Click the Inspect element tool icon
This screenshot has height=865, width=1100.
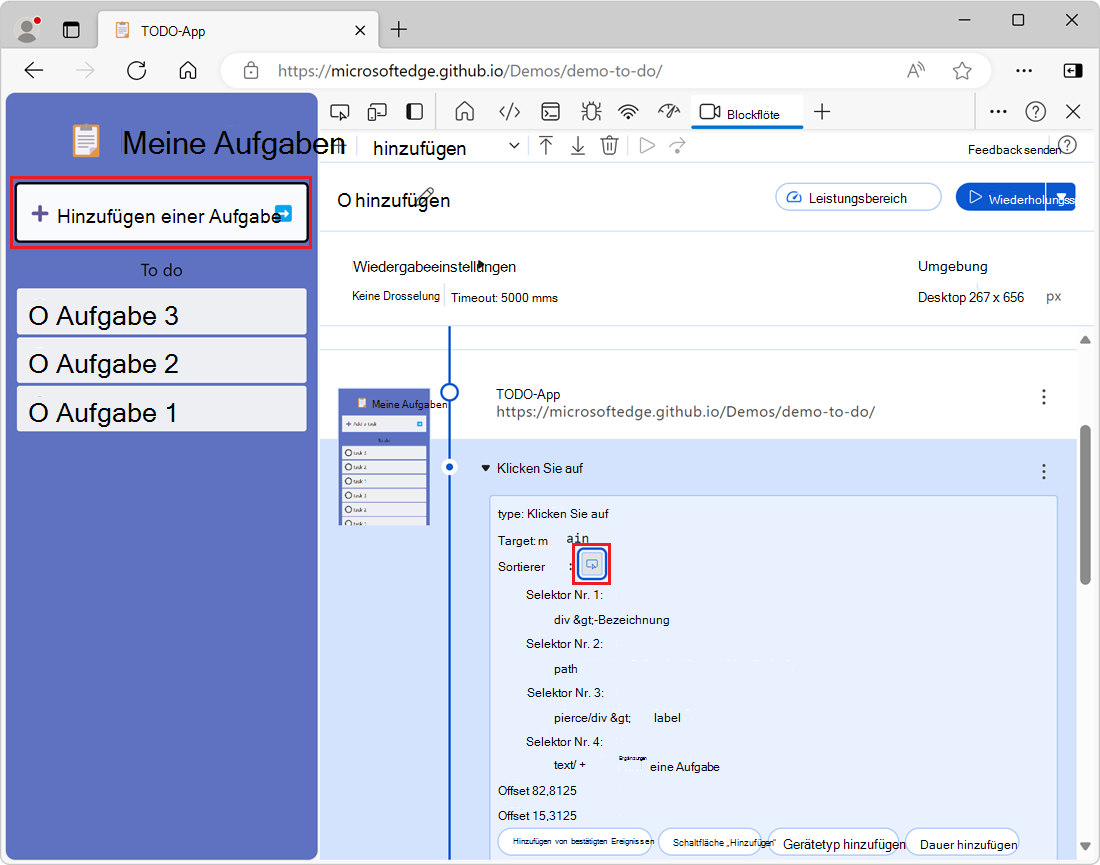(340, 111)
